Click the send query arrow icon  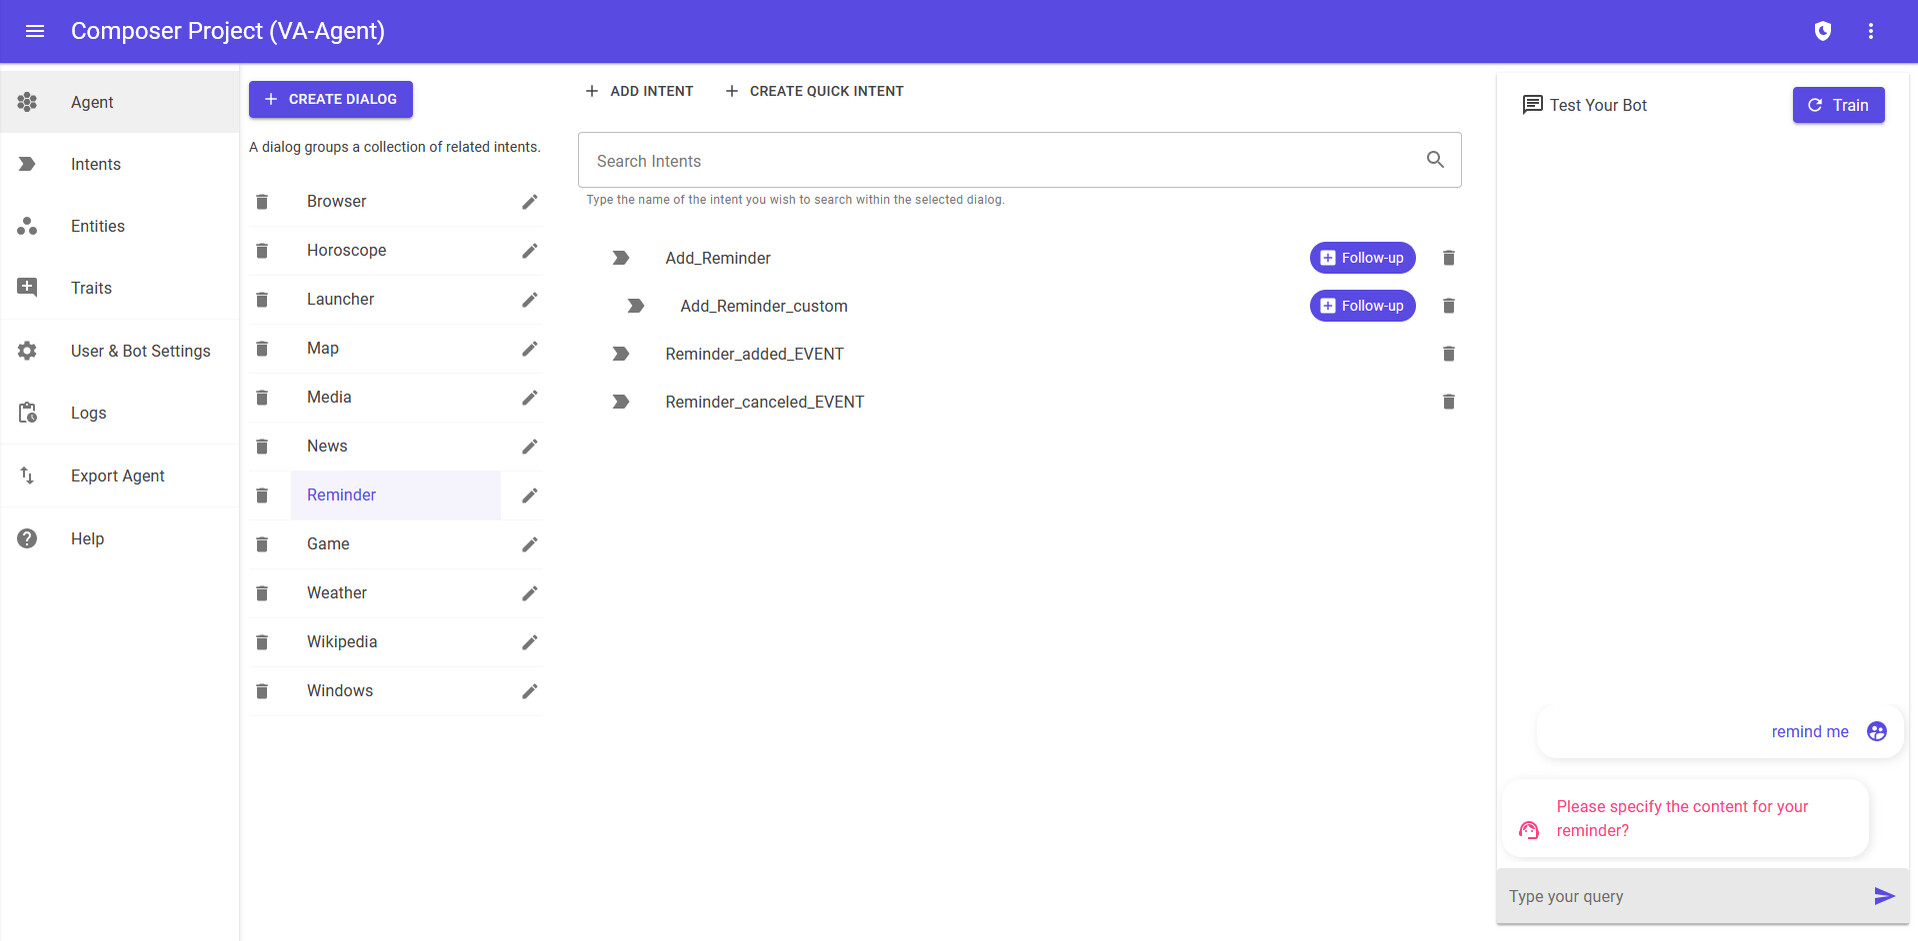1884,896
